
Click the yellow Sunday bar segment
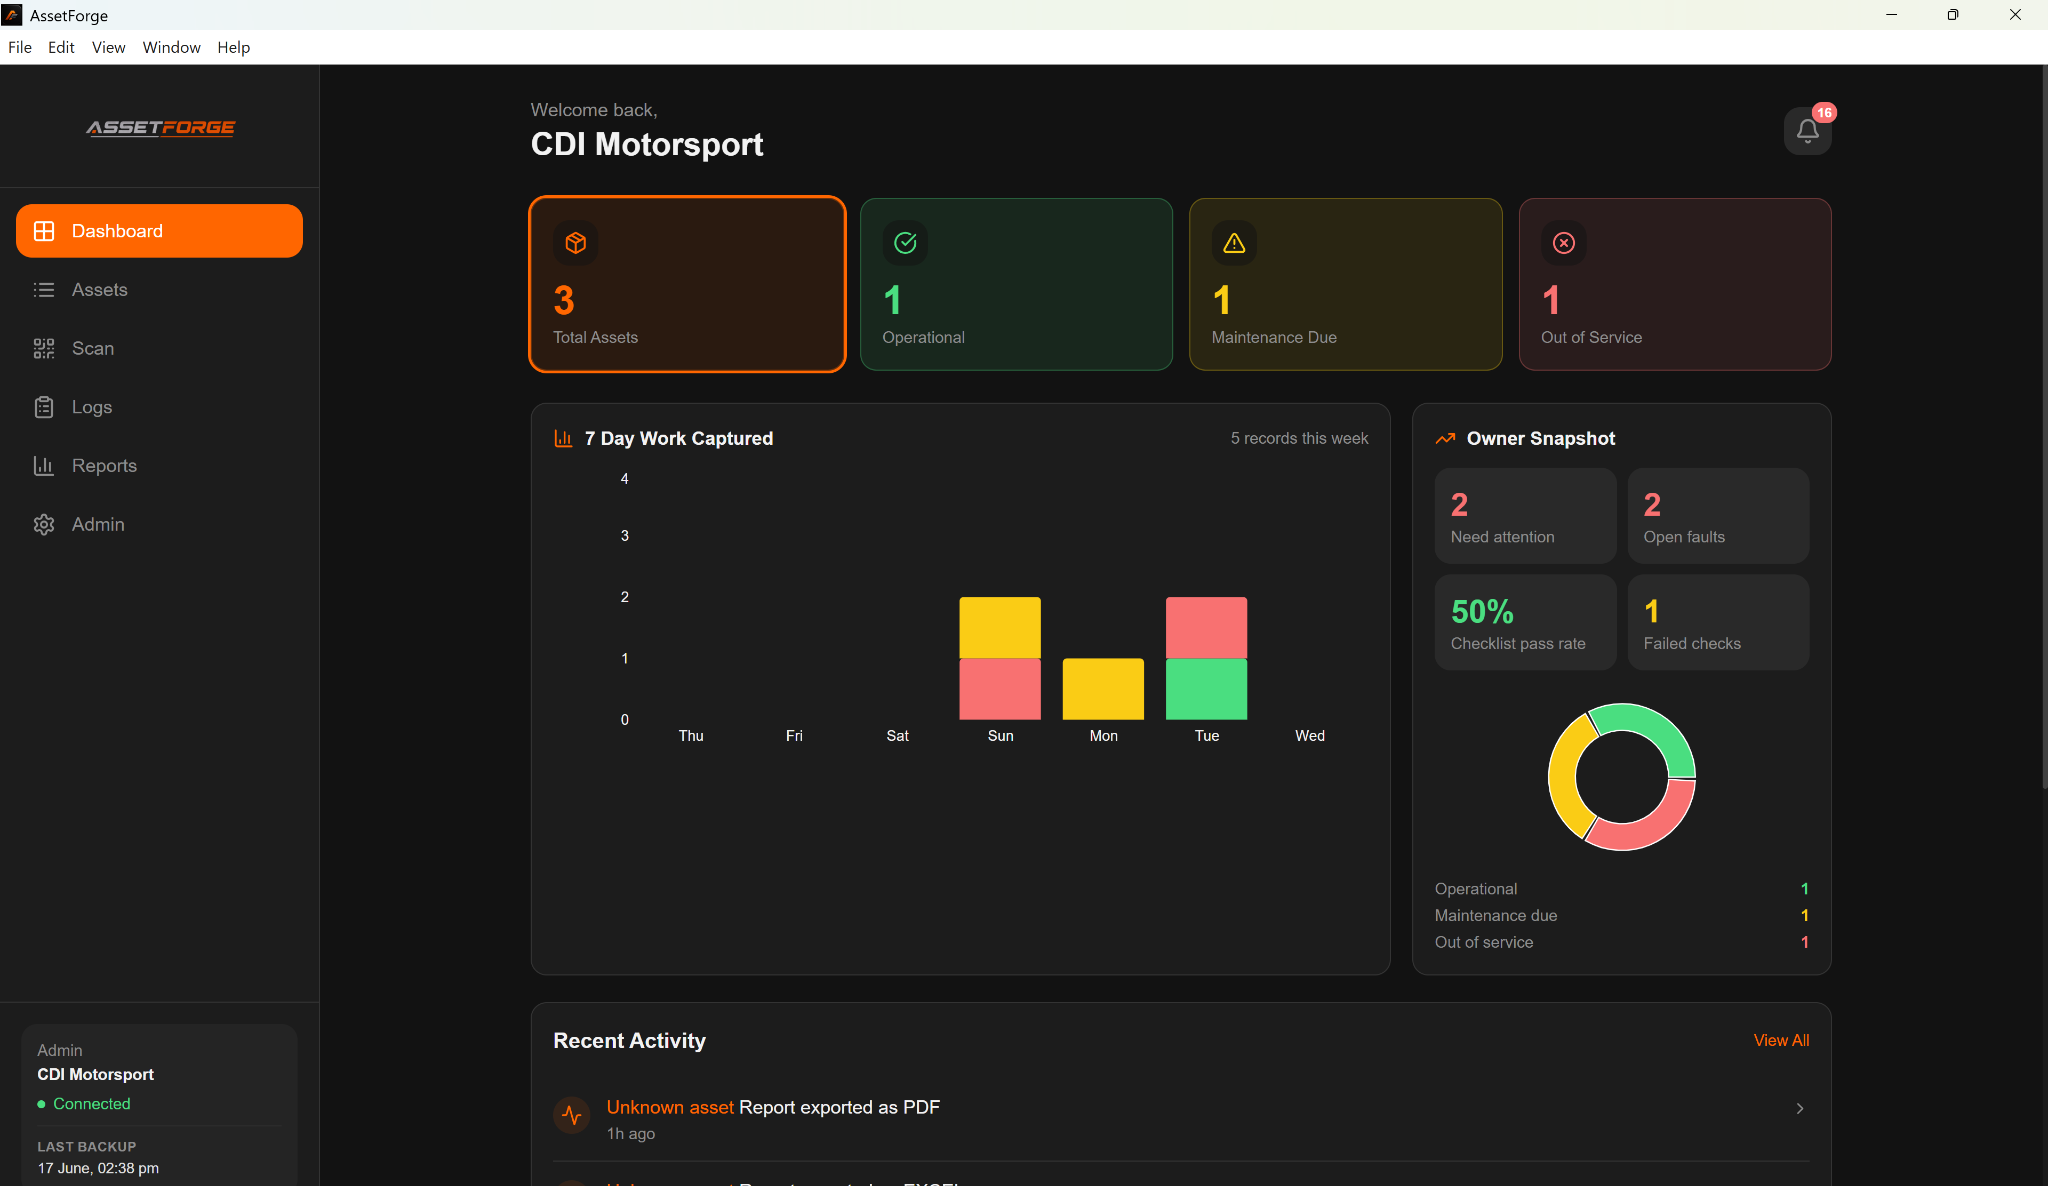1000,628
